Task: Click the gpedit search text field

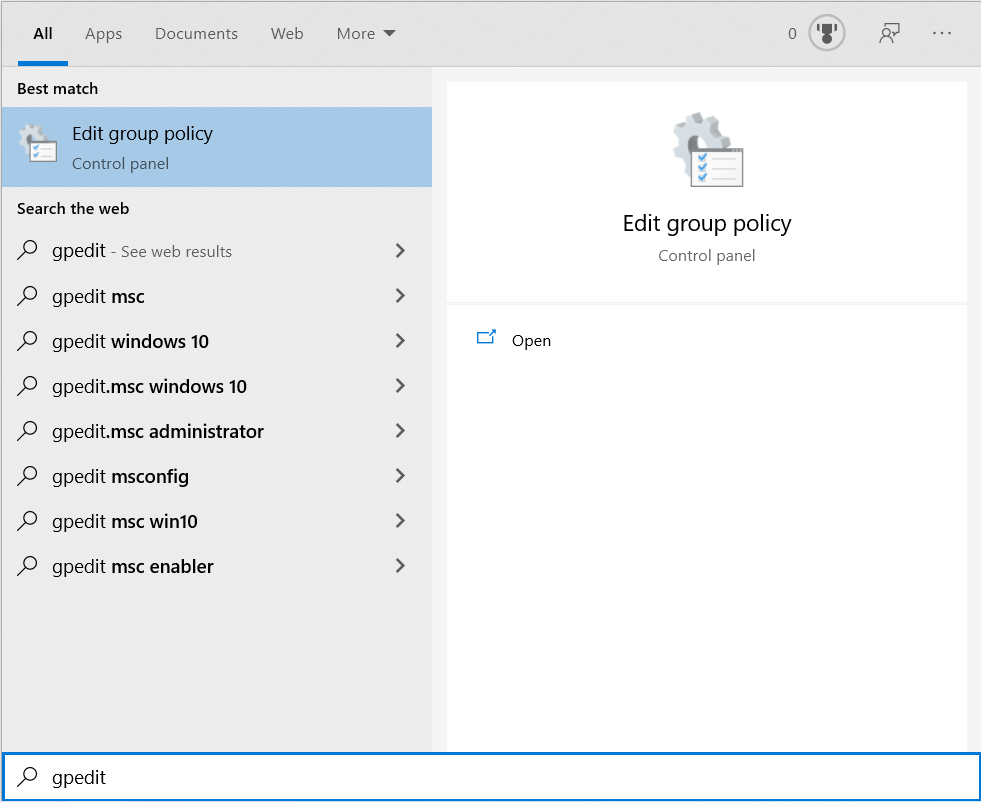Action: (500, 777)
